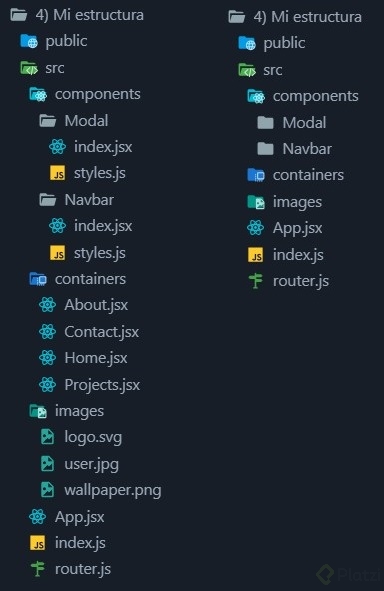The height and width of the screenshot is (591, 384).
Task: Click the React icon beside right App.jsx
Action: click(255, 228)
